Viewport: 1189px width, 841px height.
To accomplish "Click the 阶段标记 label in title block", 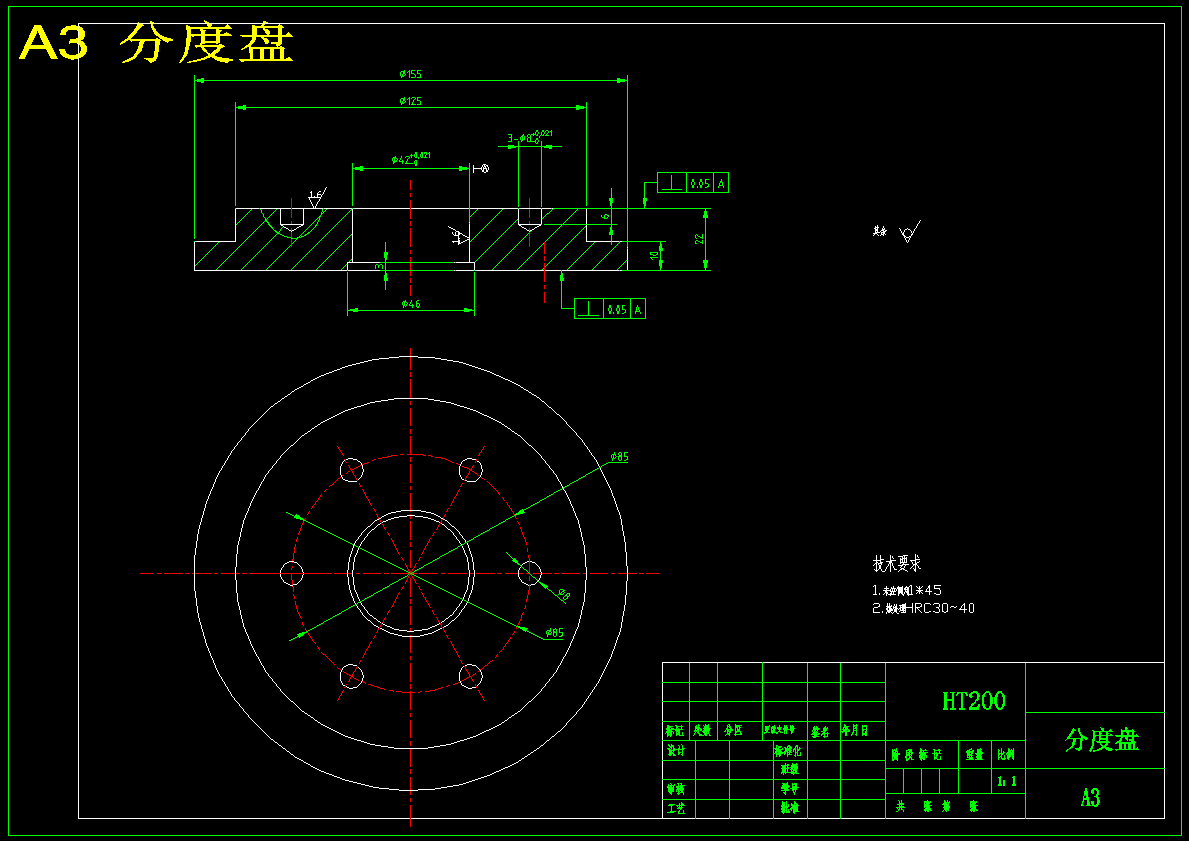I will click(x=916, y=755).
